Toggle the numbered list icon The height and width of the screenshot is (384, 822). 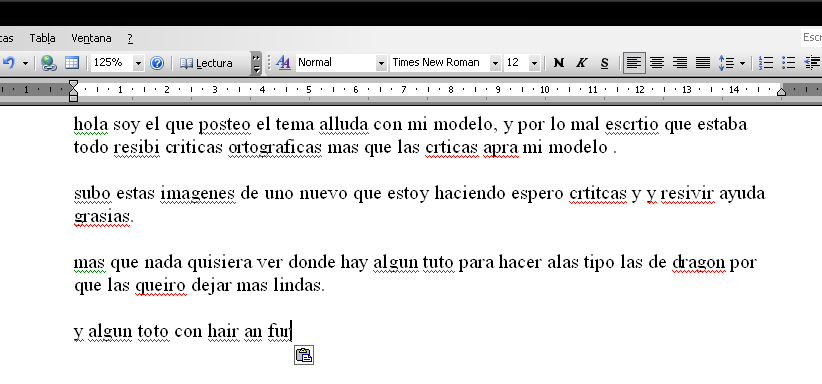pos(766,63)
